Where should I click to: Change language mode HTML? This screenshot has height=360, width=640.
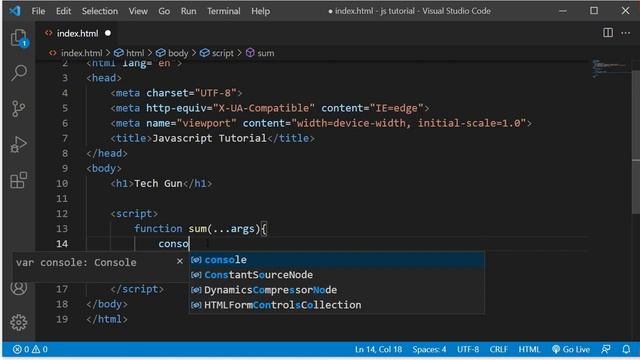point(529,349)
